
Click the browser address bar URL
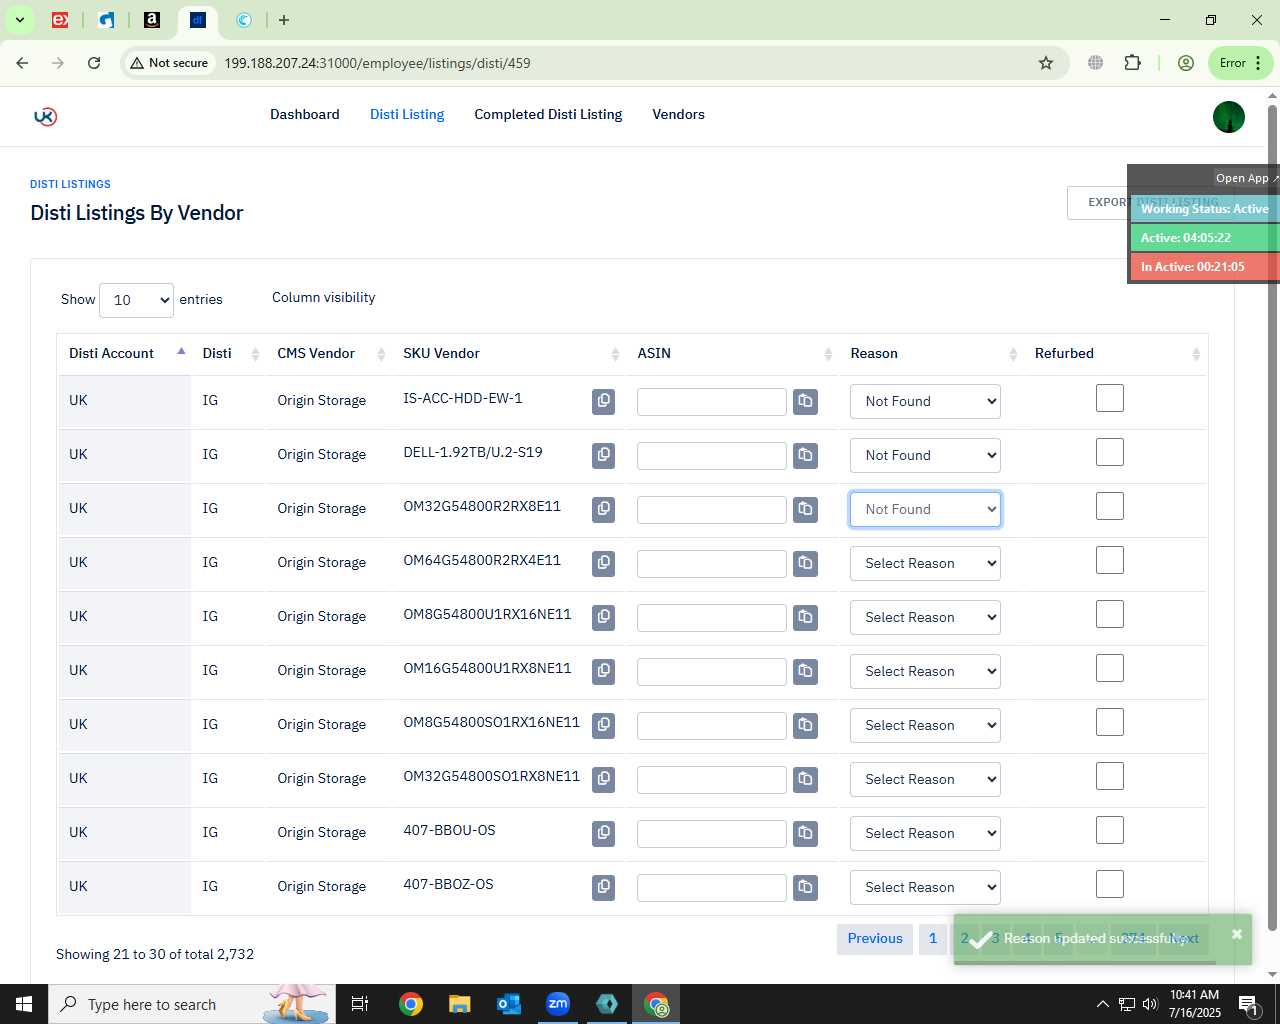pos(377,63)
